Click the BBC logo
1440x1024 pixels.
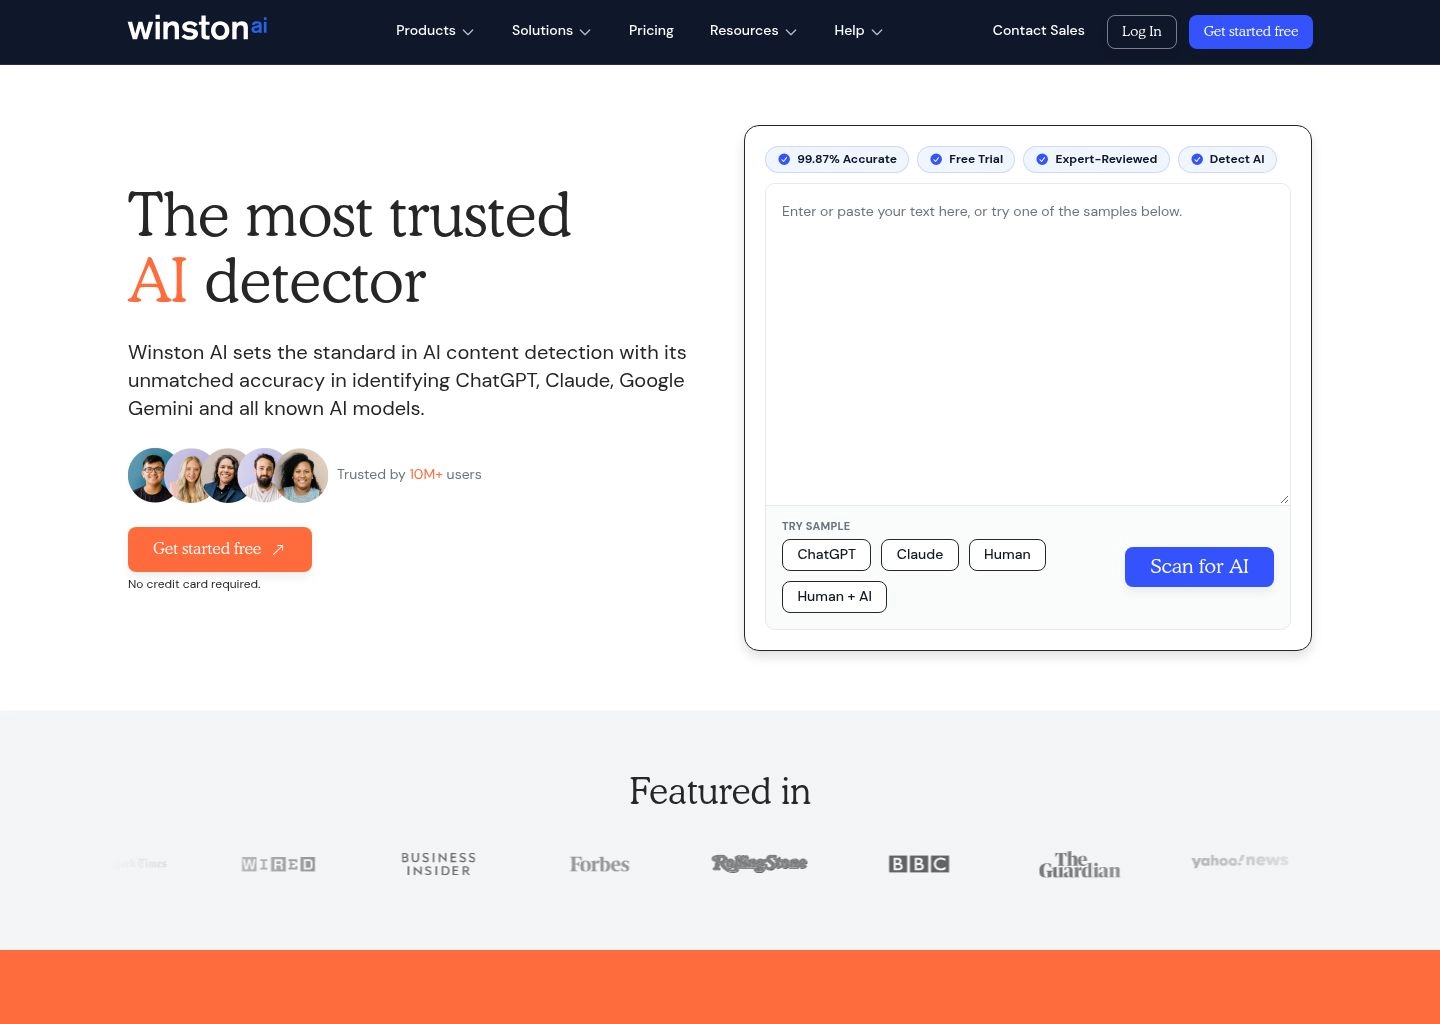[919, 864]
